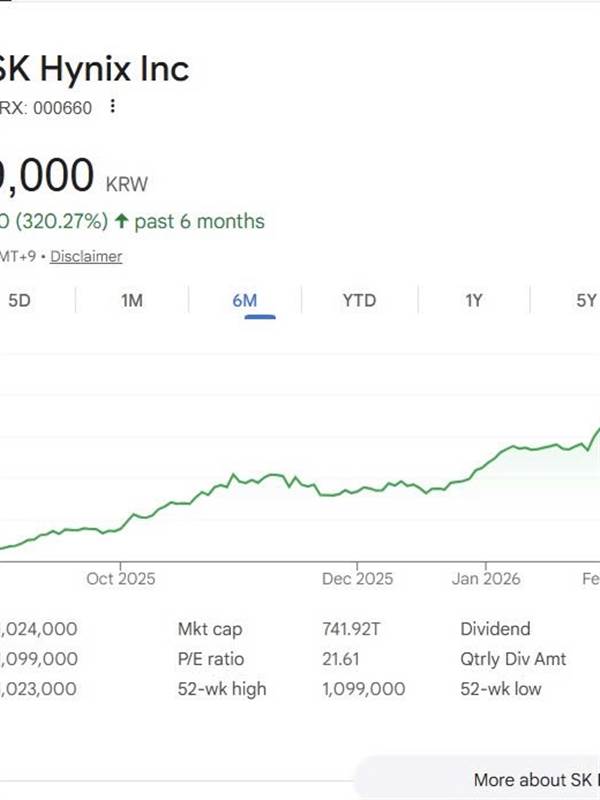Click the More about SK button
The width and height of the screenshot is (600, 800).
tap(535, 779)
